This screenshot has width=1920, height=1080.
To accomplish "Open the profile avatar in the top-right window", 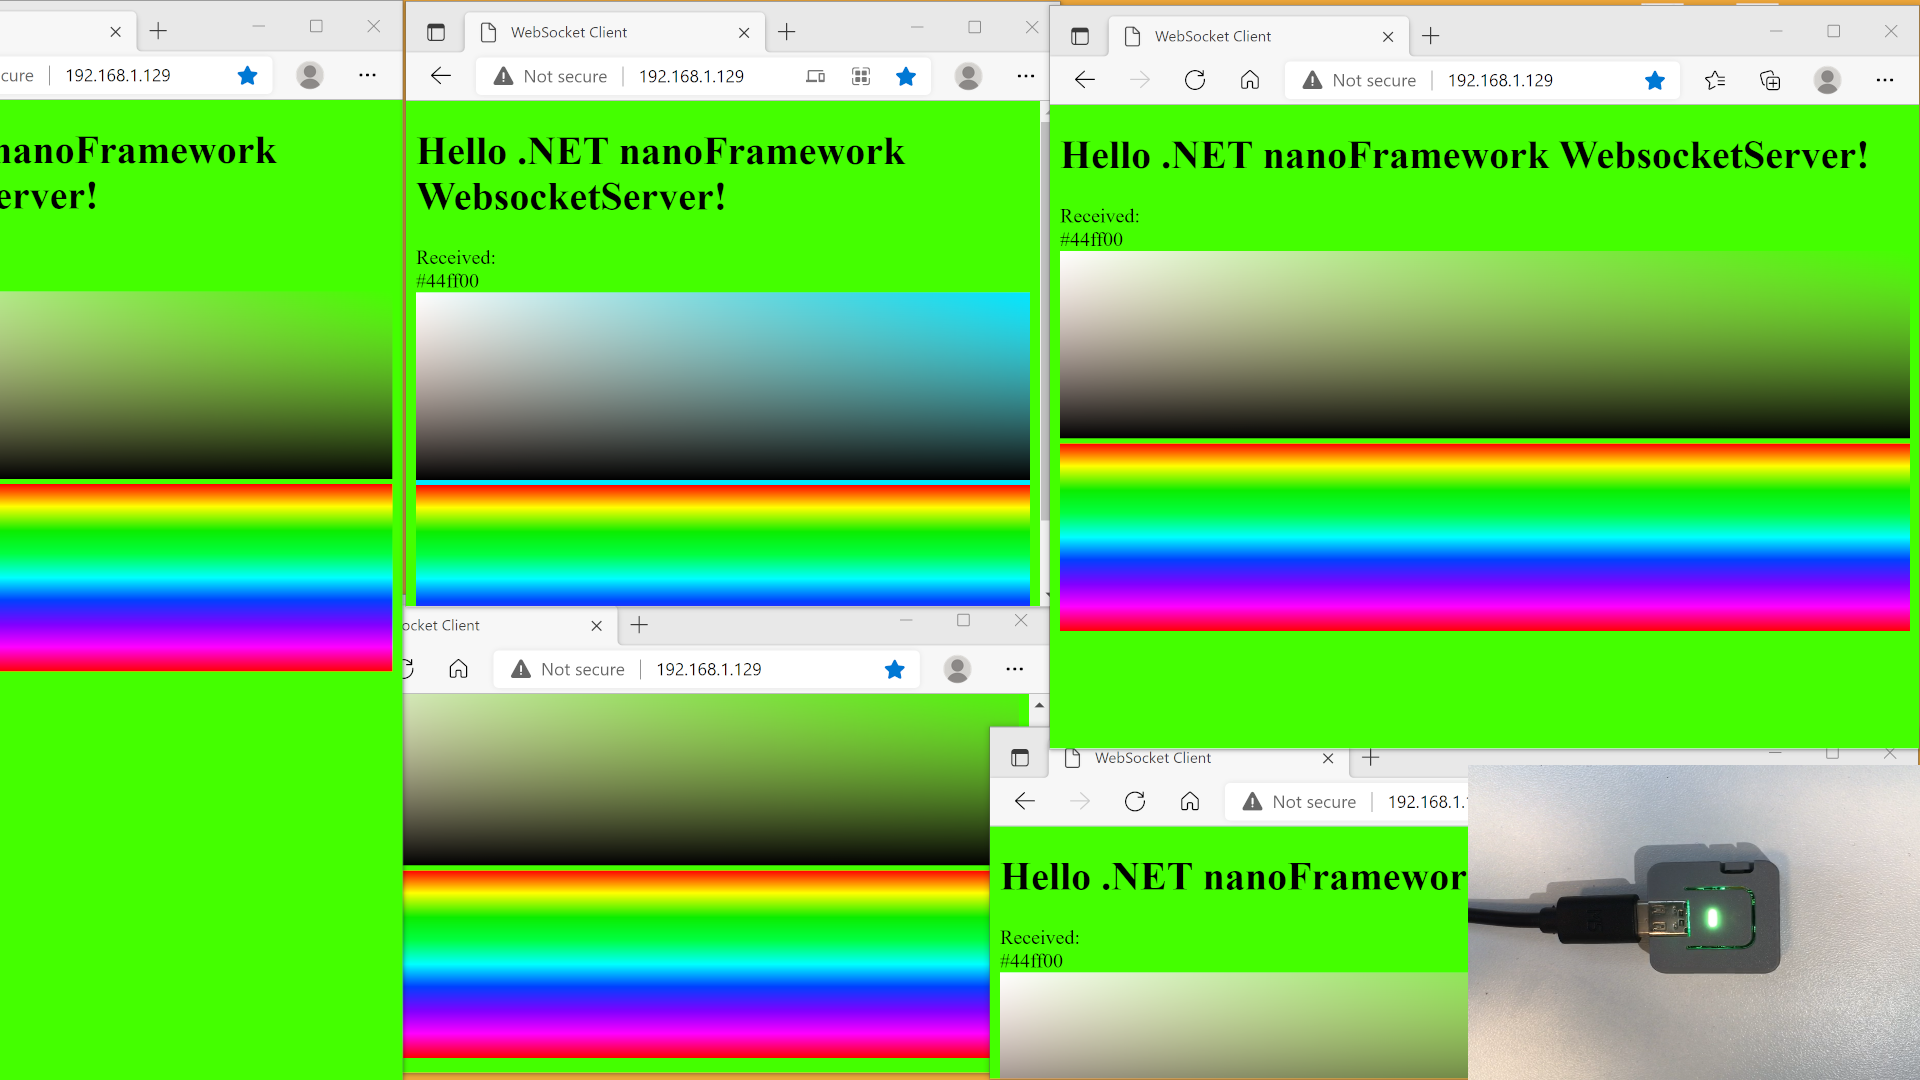I will pos(1827,80).
